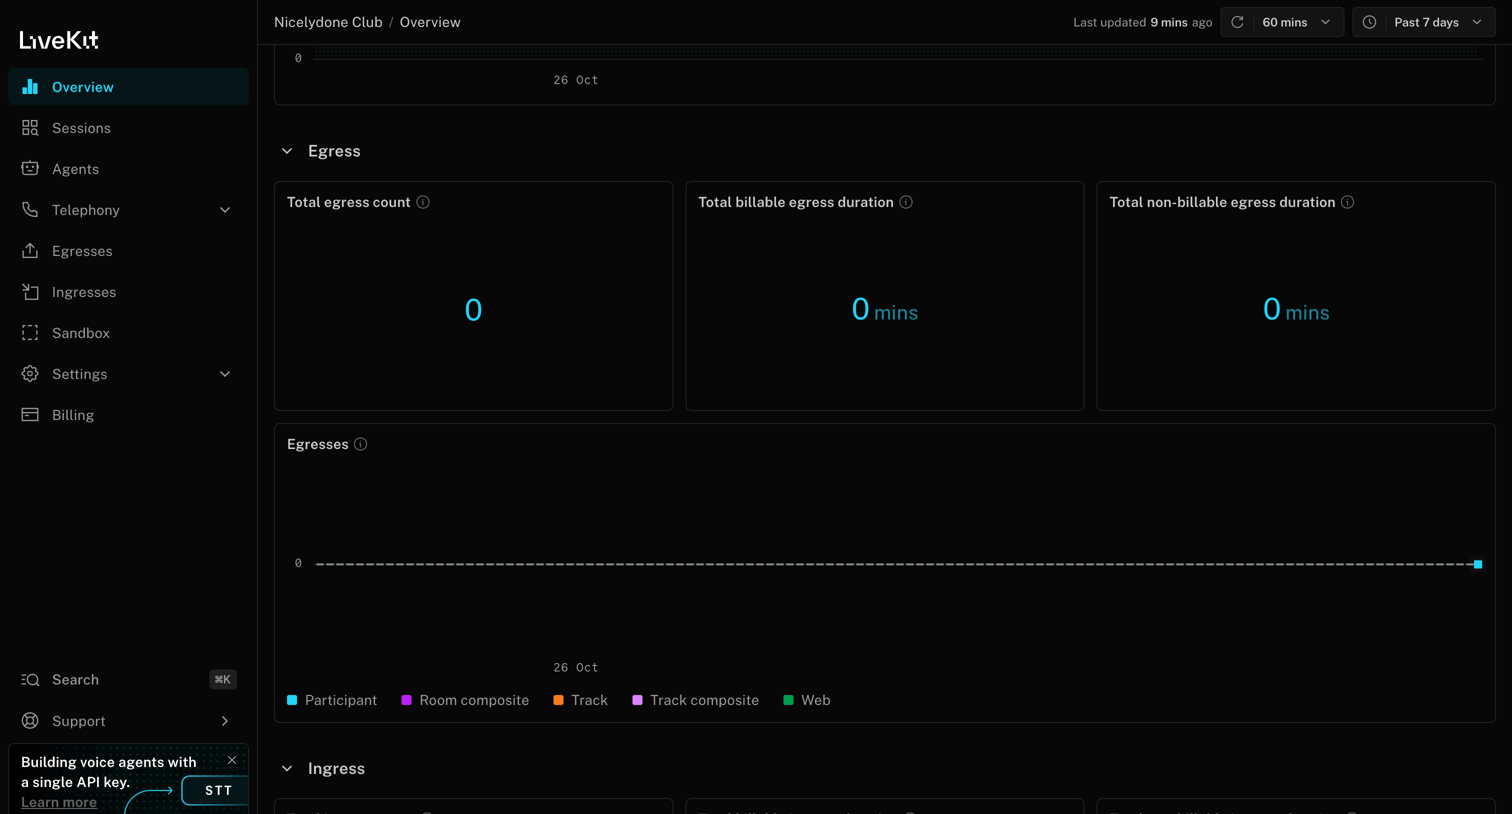Go to the Overview page

click(128, 87)
